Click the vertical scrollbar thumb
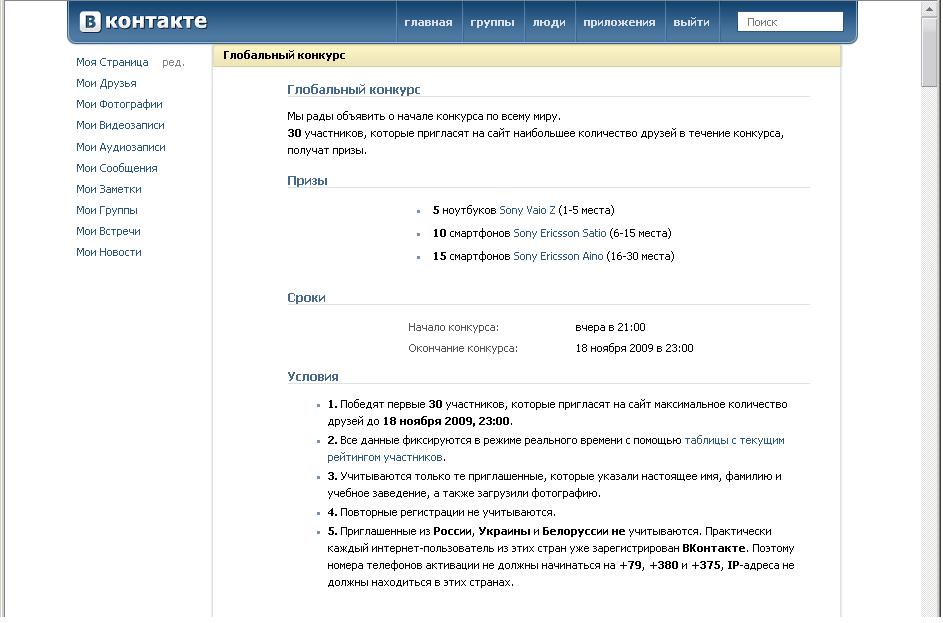This screenshot has width=943, height=623. (x=930, y=53)
